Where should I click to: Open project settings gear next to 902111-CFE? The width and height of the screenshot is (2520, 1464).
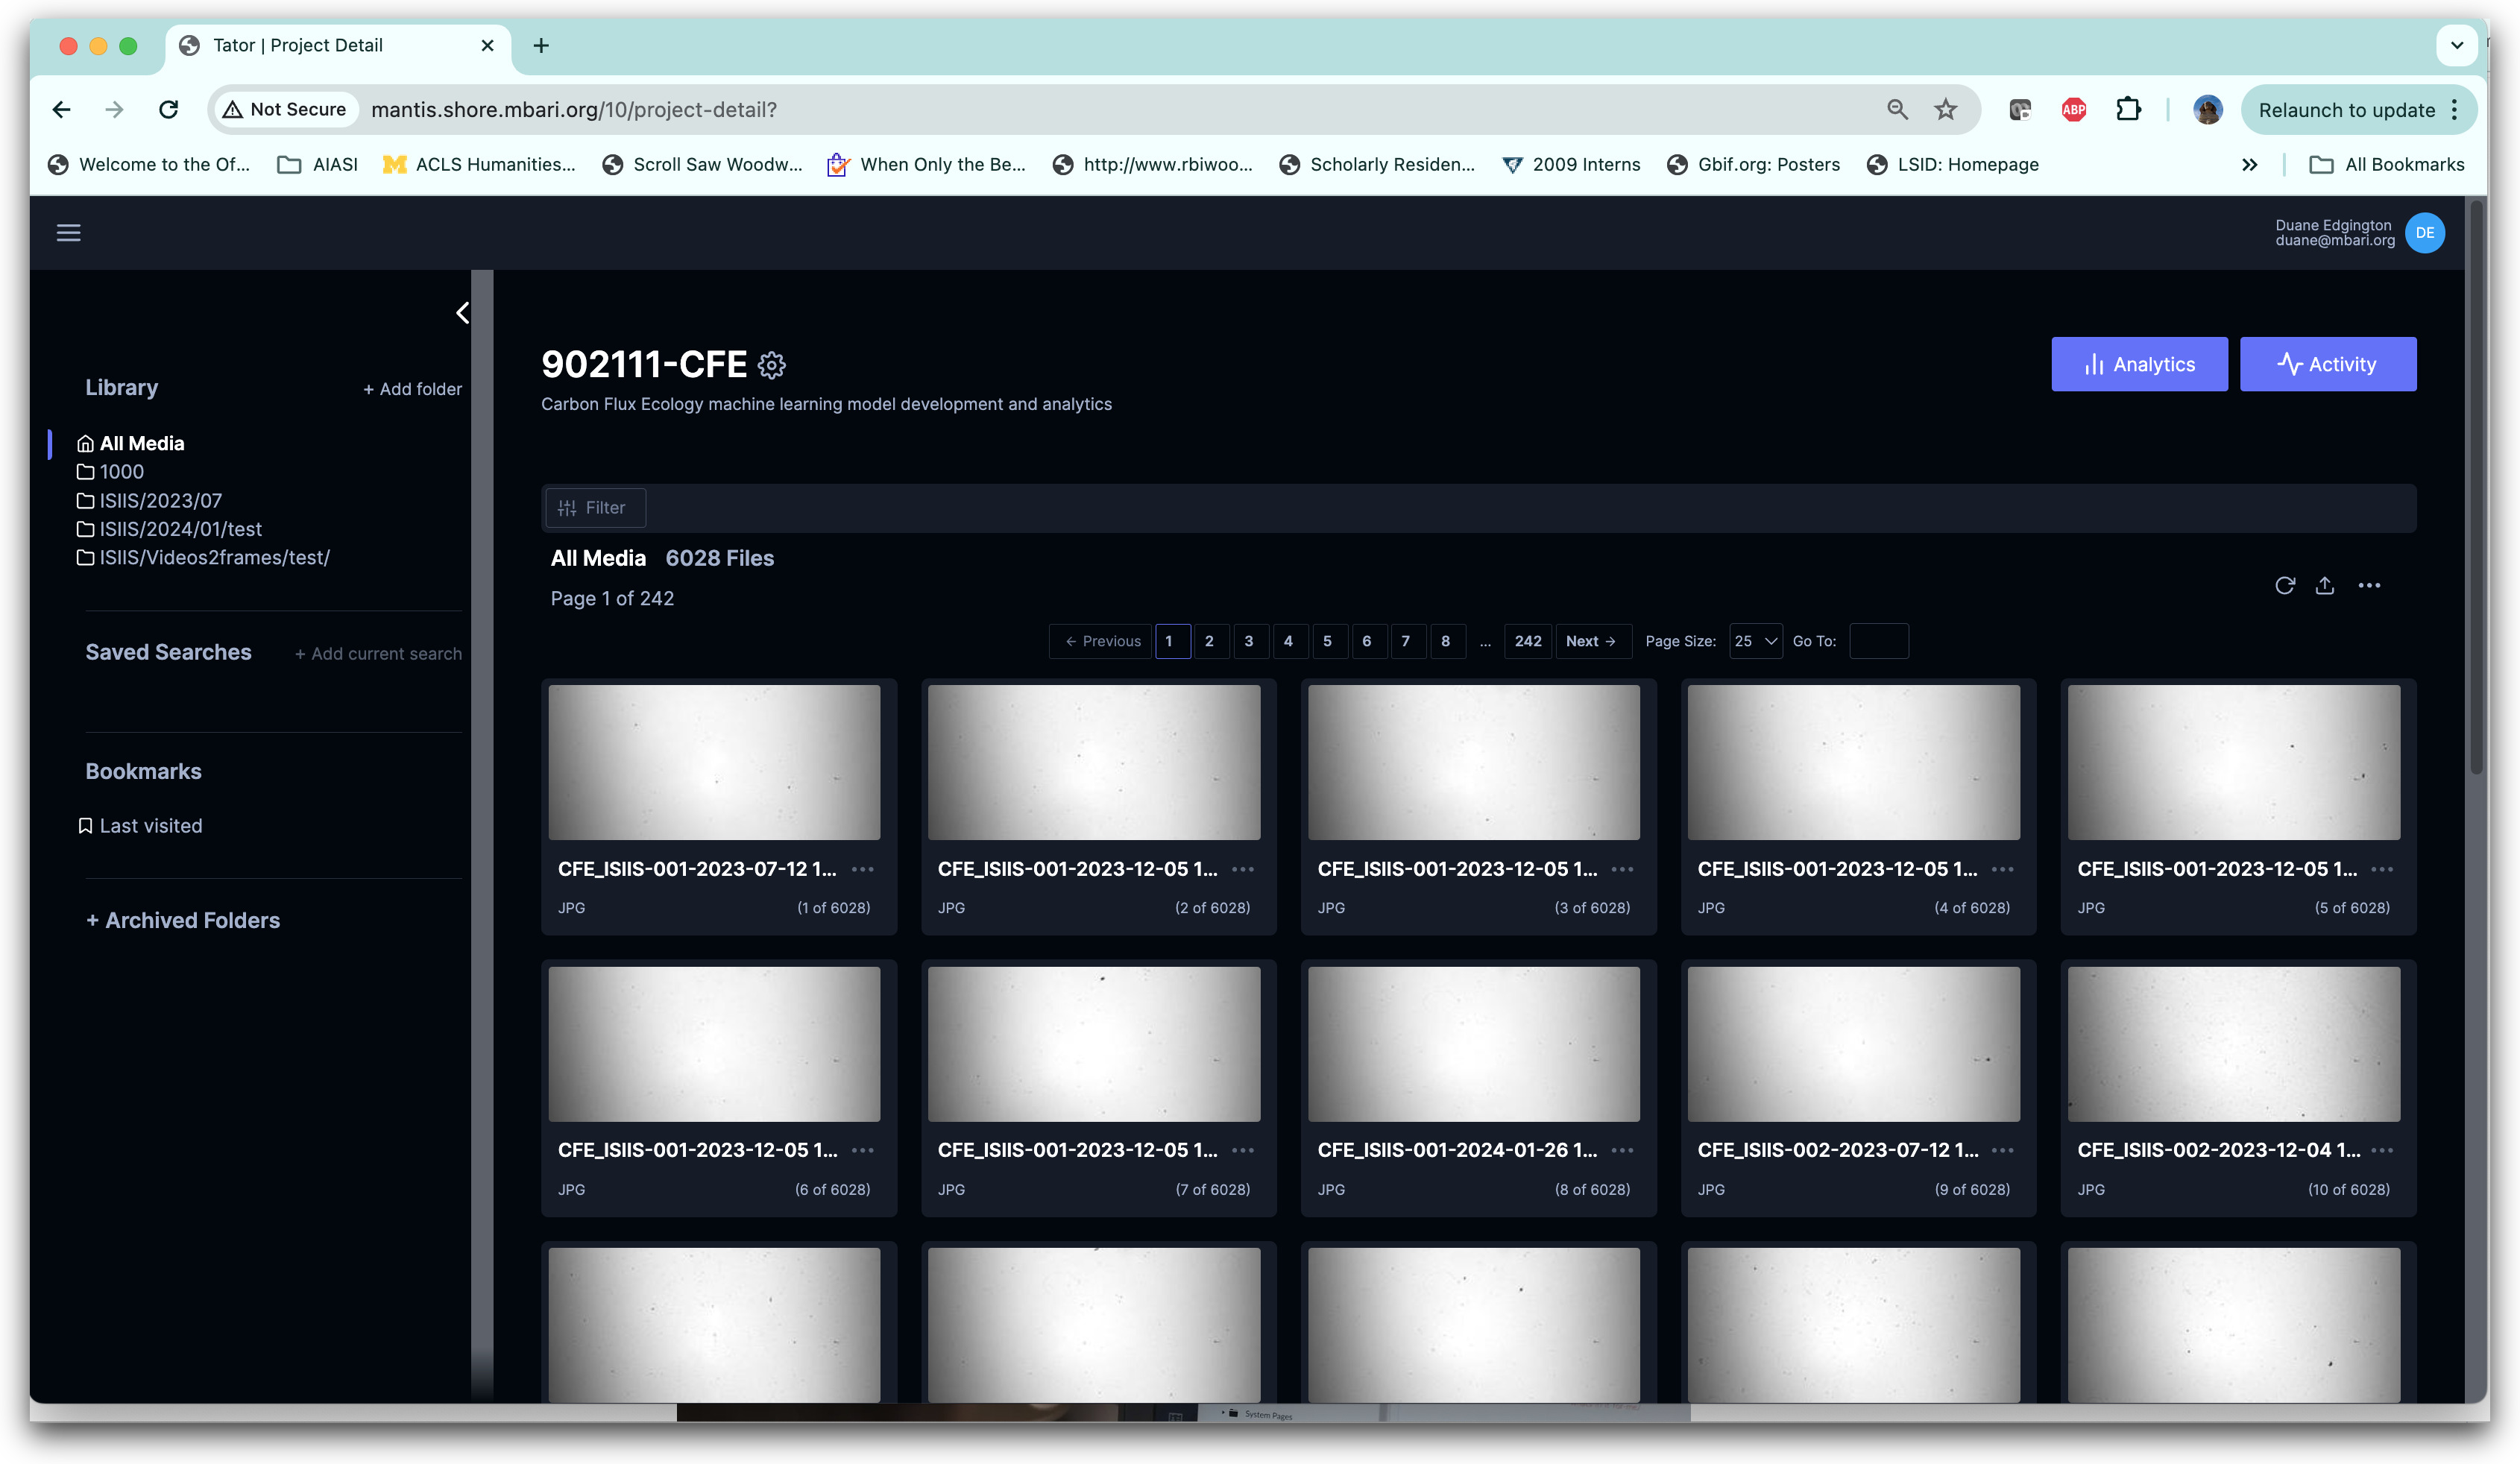point(771,365)
